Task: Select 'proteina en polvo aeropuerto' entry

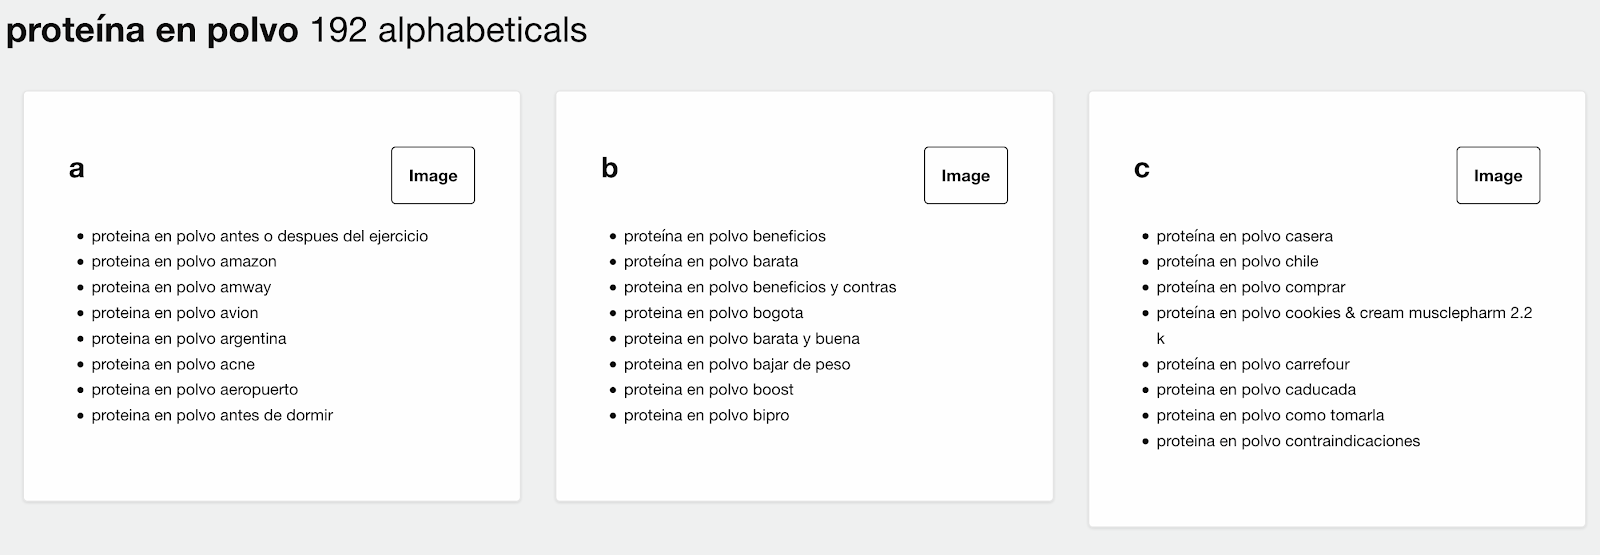Action: pyautogui.click(x=194, y=390)
